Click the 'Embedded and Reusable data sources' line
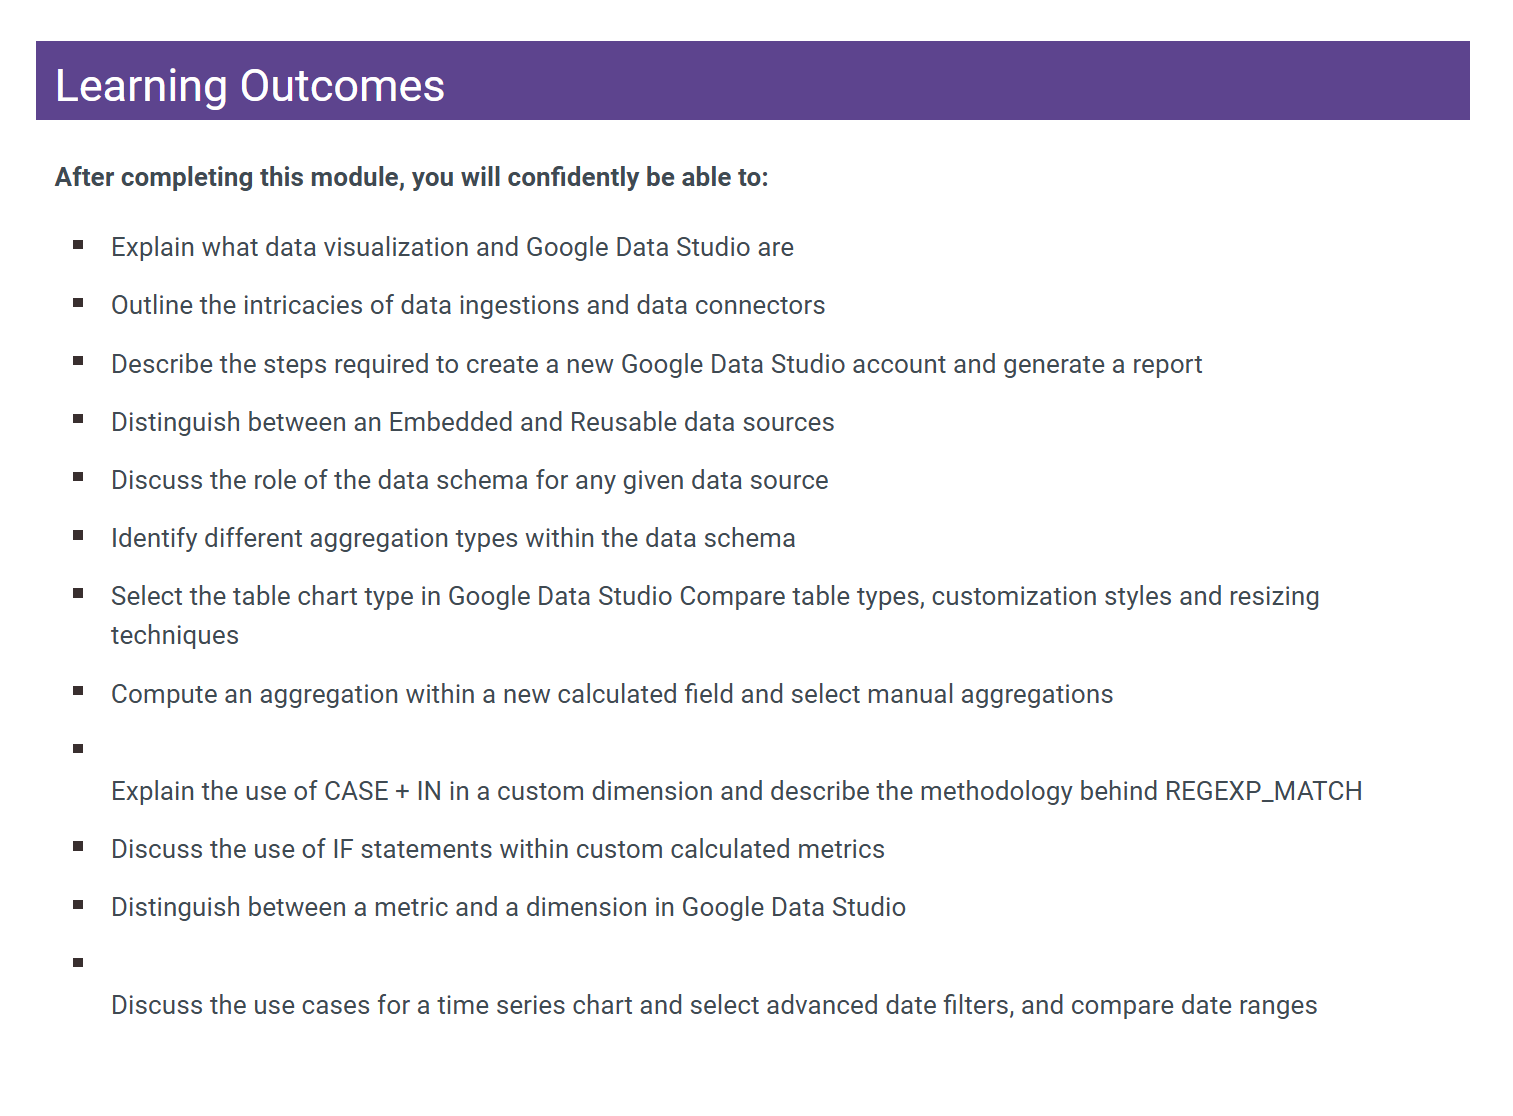The height and width of the screenshot is (1116, 1513). (x=472, y=422)
